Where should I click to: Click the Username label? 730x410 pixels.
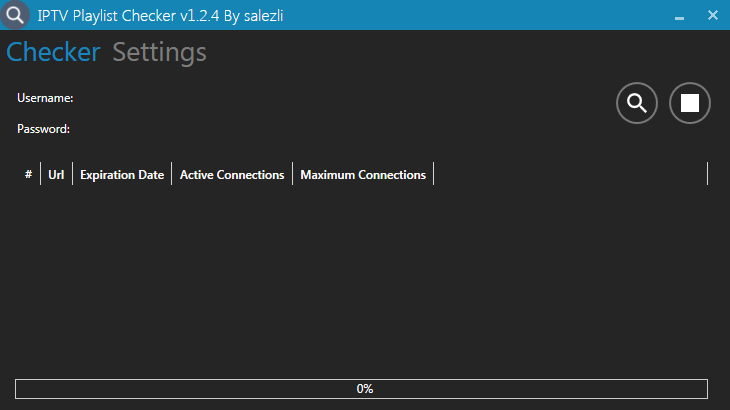pos(45,98)
